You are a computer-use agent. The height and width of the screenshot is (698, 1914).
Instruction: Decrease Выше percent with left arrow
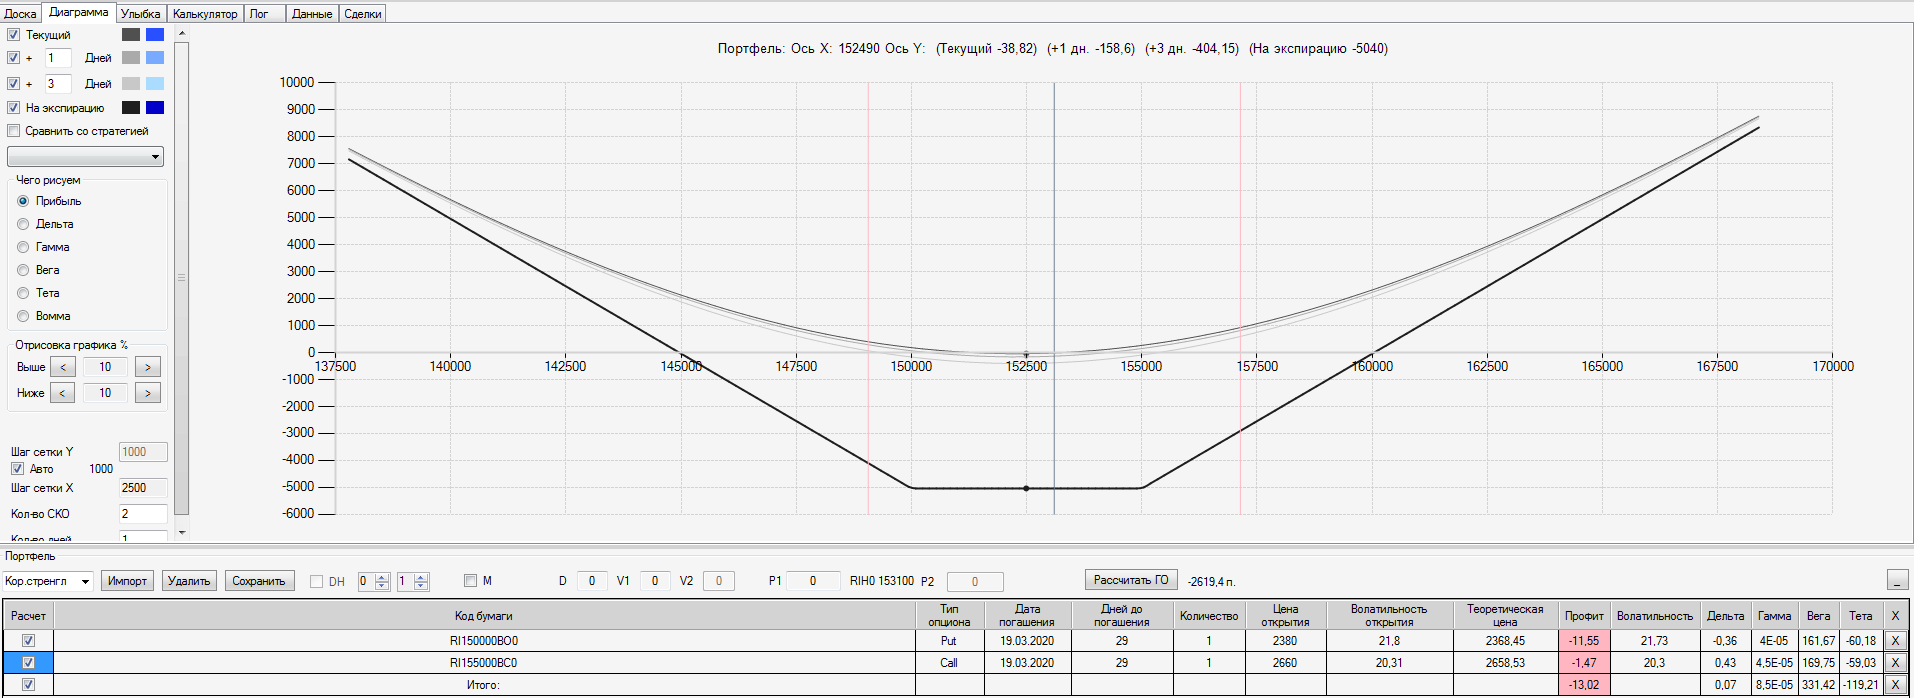coord(62,367)
